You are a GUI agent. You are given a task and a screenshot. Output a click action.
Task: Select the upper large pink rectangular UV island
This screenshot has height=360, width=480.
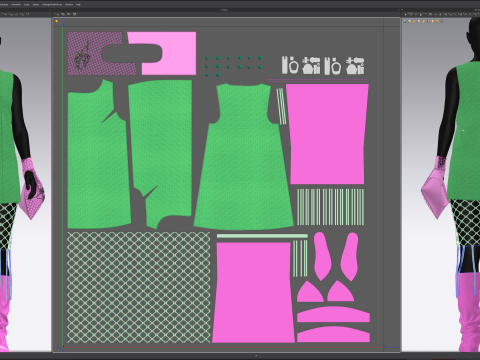tap(327, 133)
